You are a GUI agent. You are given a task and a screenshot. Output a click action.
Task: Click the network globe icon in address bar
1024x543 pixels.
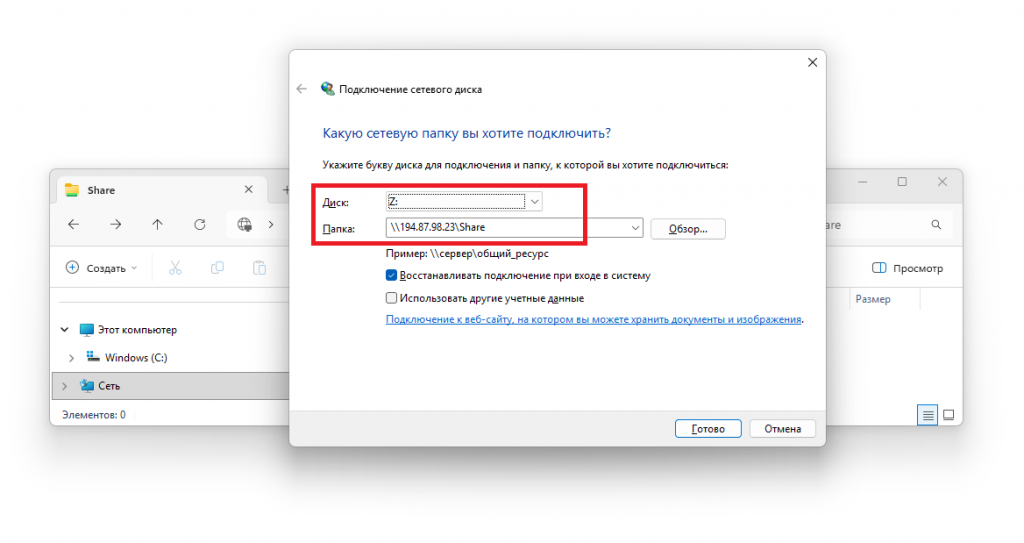tap(245, 225)
